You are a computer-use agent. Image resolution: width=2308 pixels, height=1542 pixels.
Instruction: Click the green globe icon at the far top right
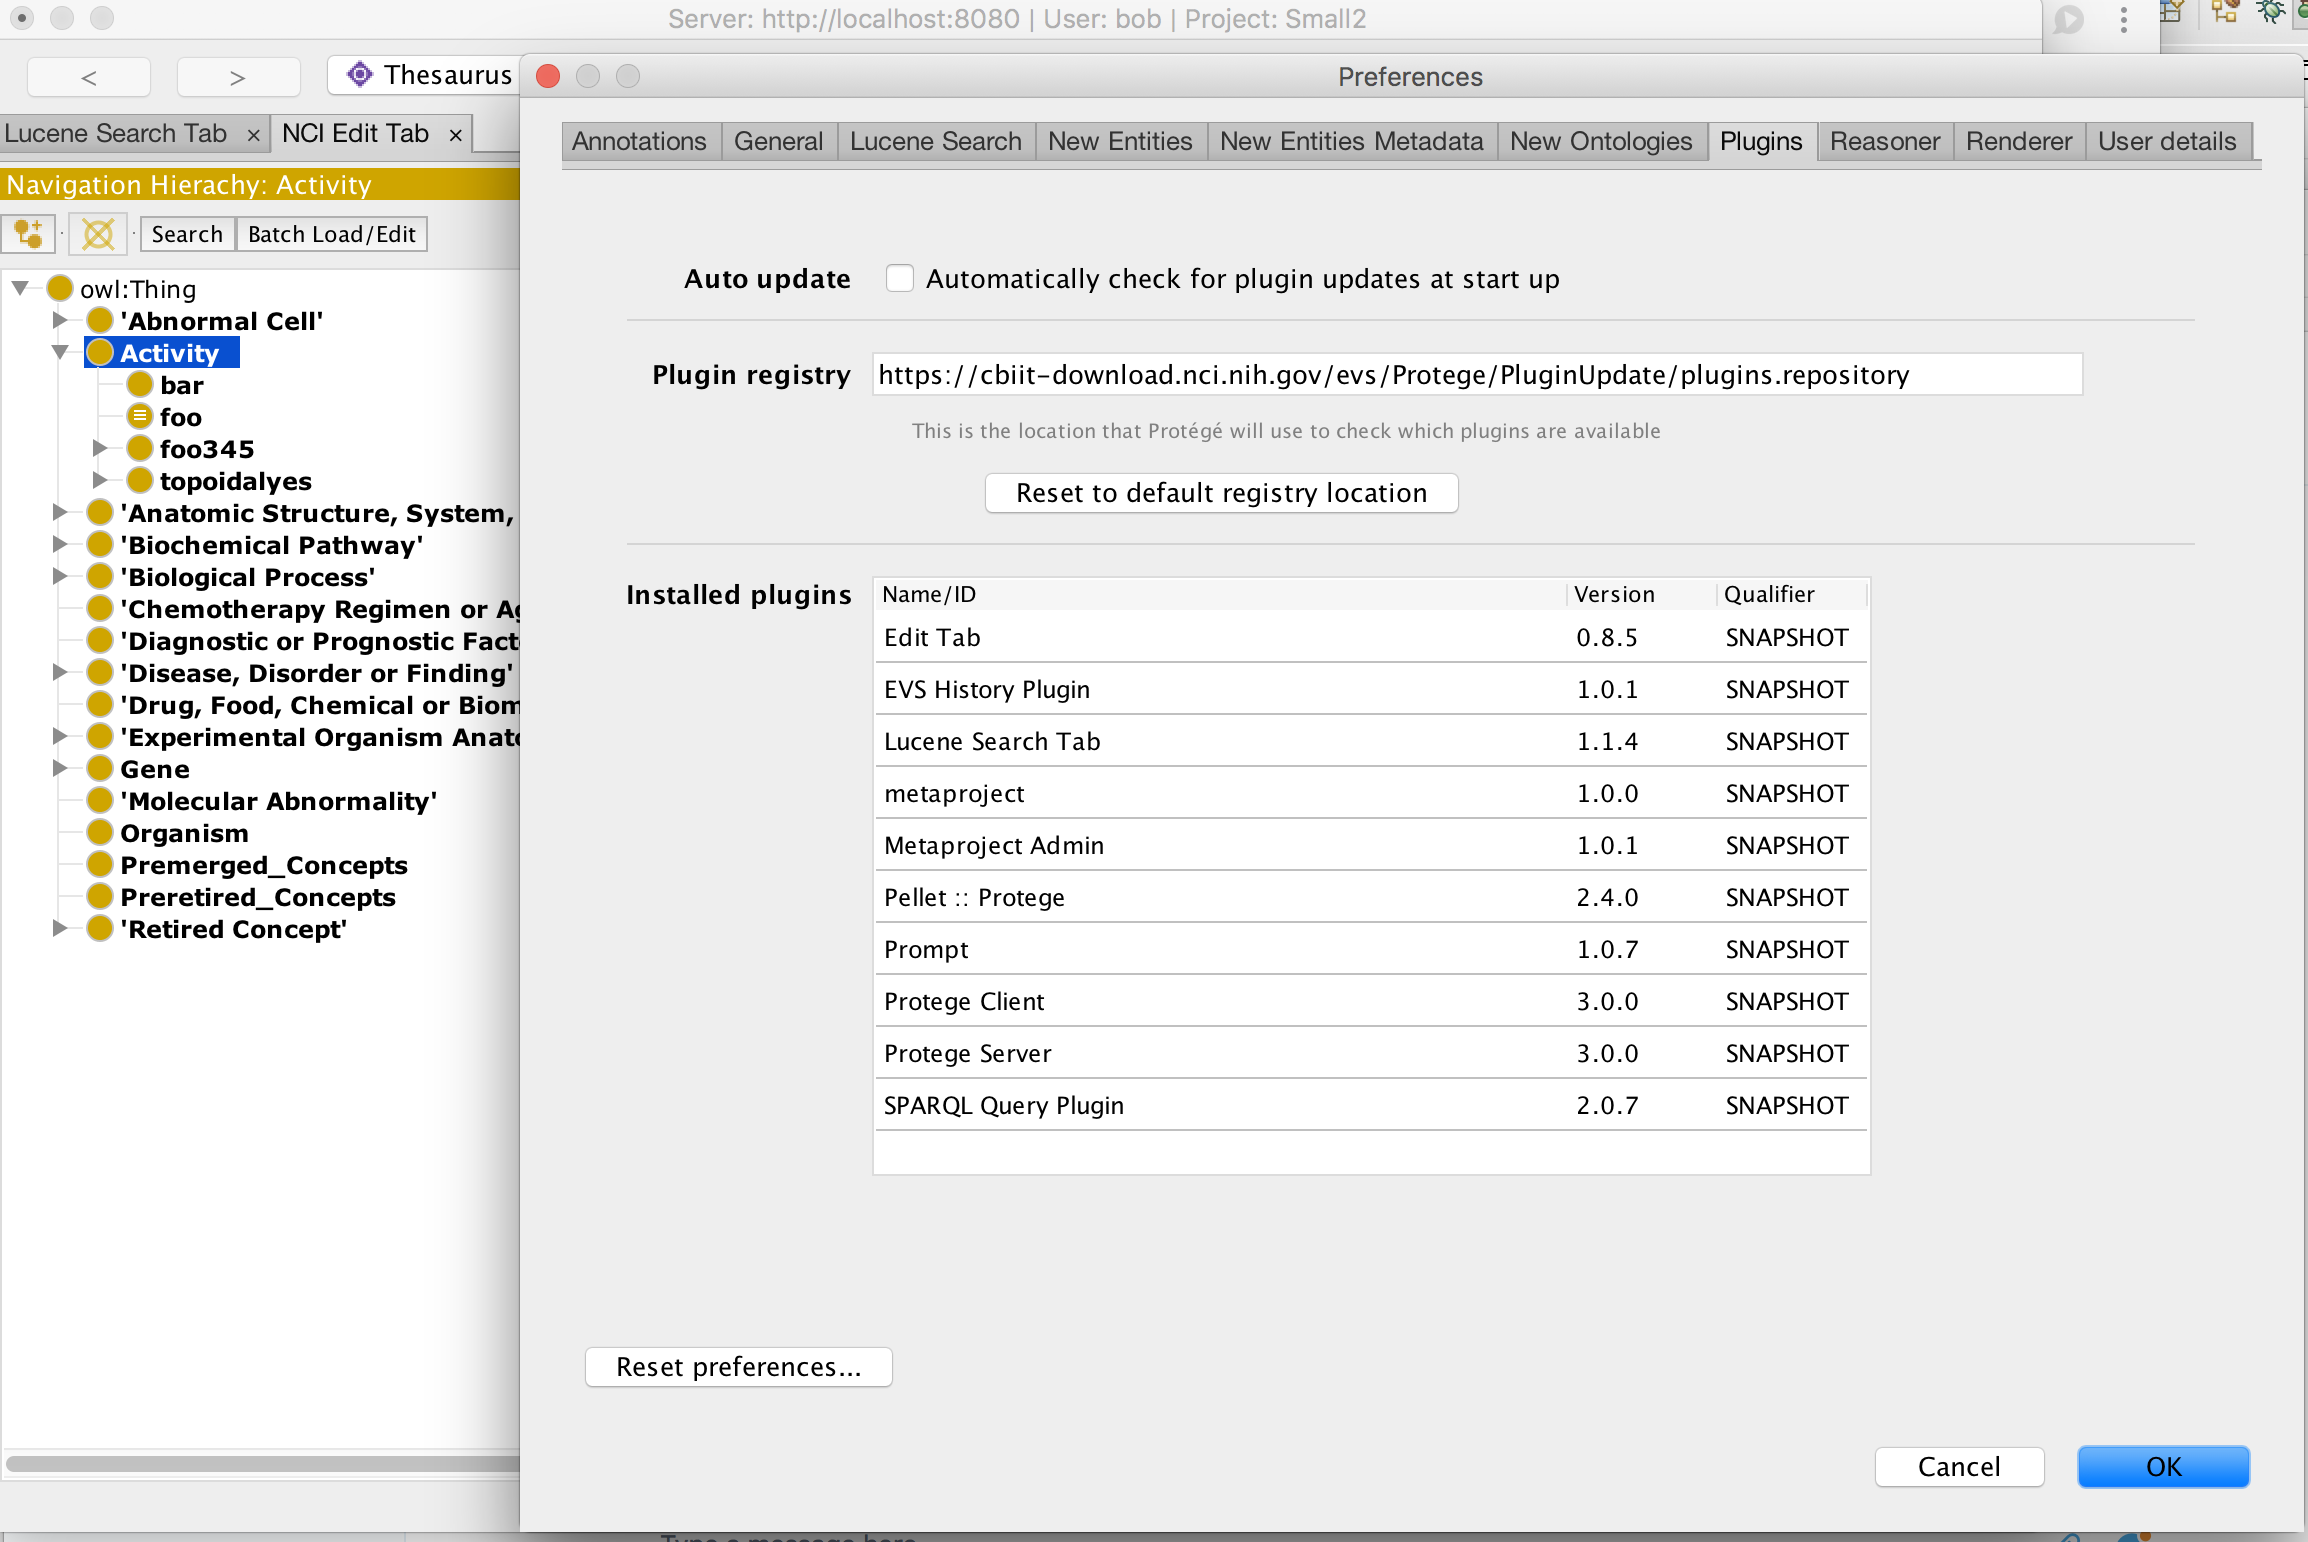tap(2302, 13)
